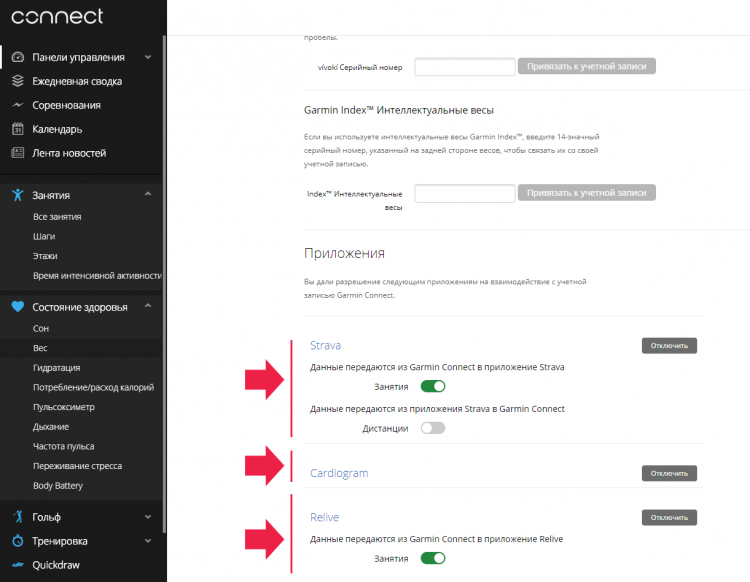
Task: Click the sidebar vertical scrollbar
Action: click(165, 285)
